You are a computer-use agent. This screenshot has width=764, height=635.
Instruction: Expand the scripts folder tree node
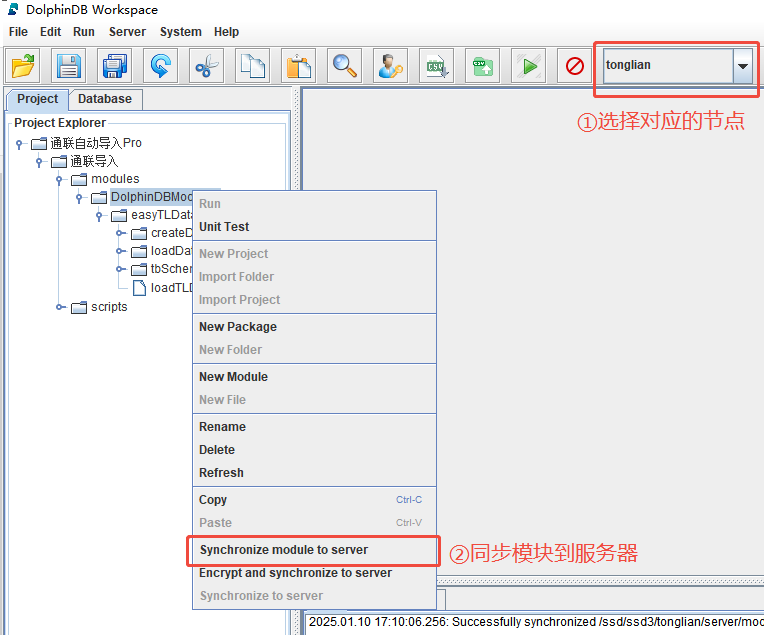[x=59, y=307]
